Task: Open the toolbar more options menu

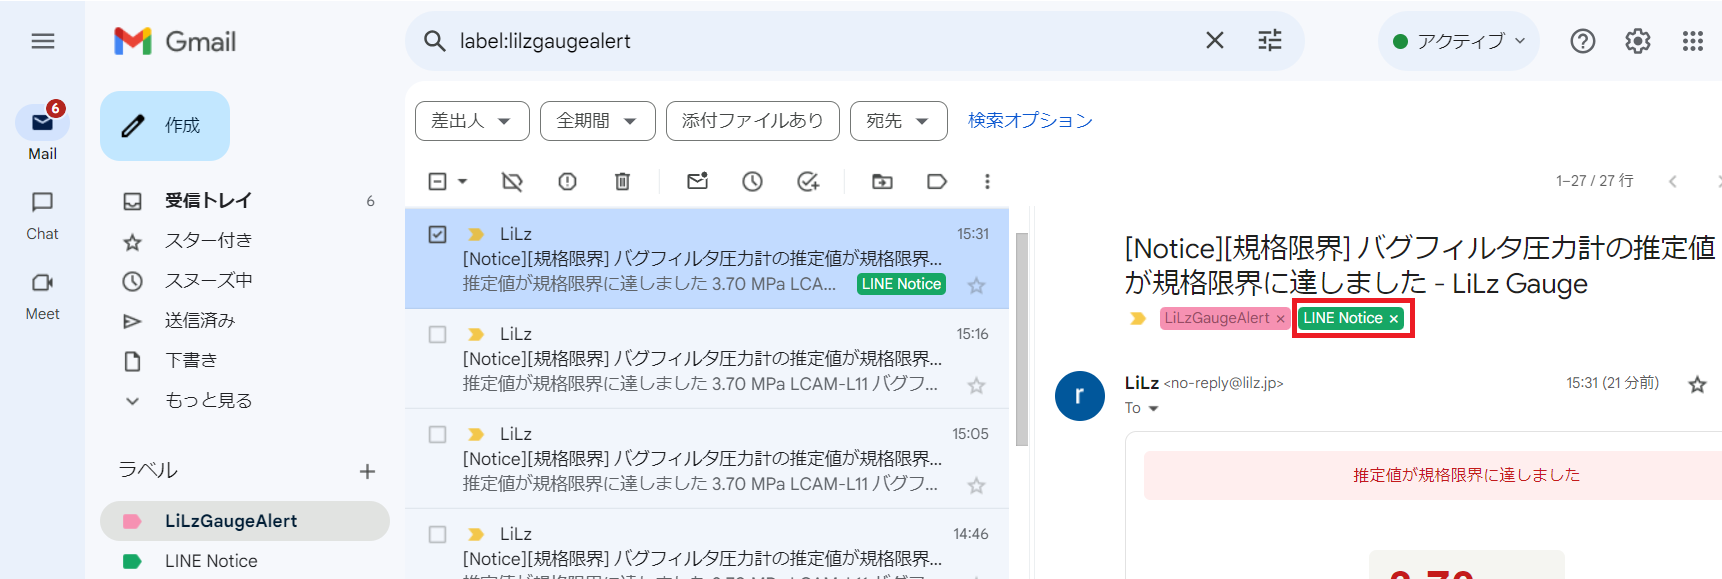Action: click(987, 181)
